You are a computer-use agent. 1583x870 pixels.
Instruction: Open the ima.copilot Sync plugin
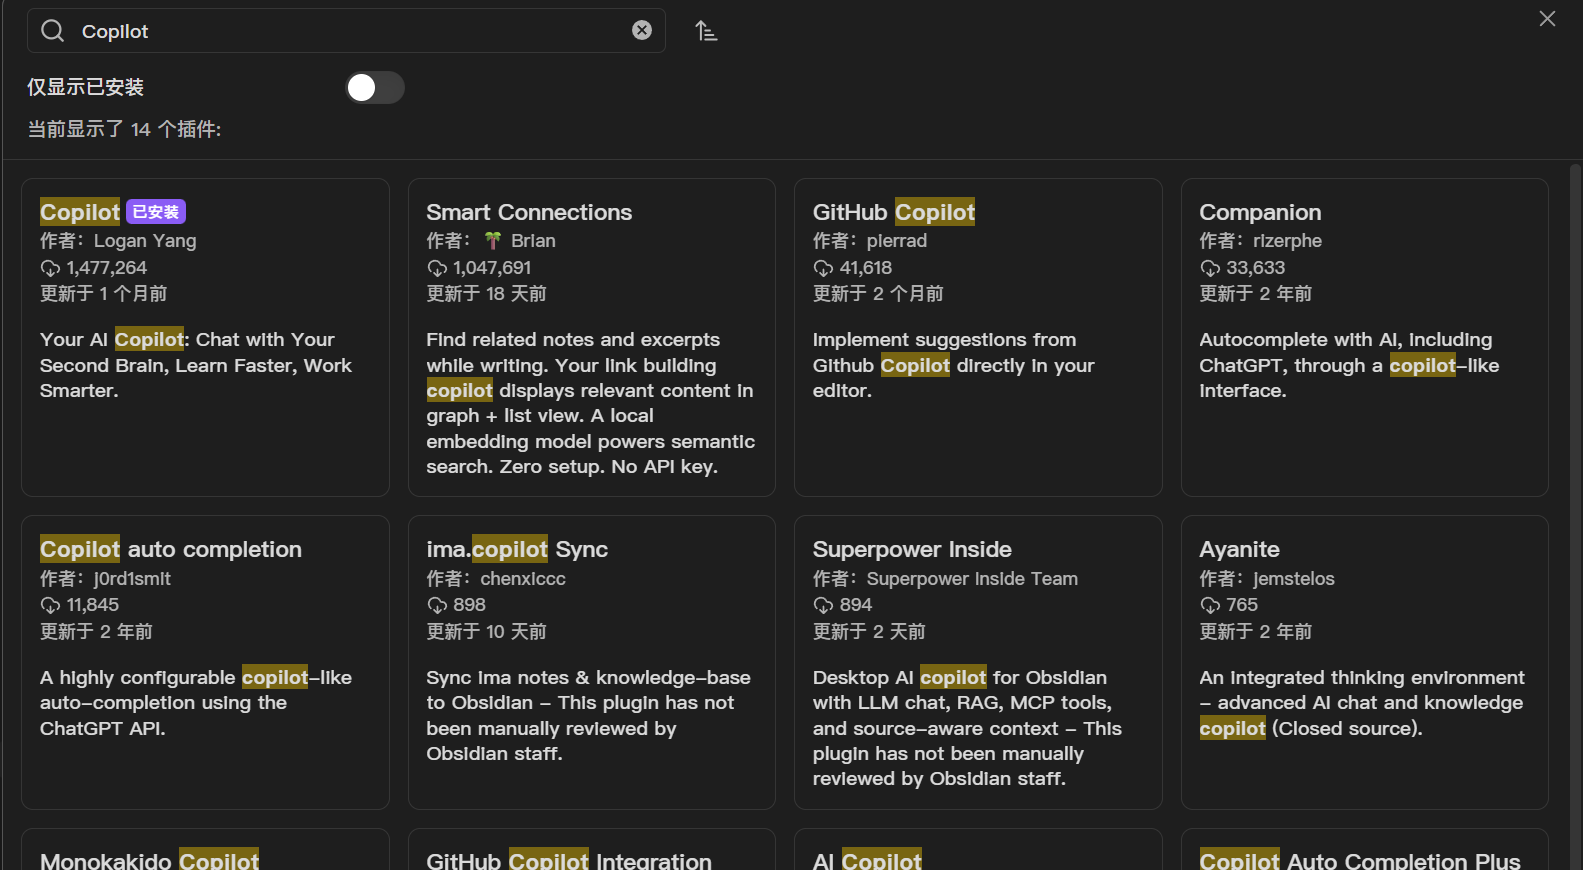pyautogui.click(x=592, y=662)
